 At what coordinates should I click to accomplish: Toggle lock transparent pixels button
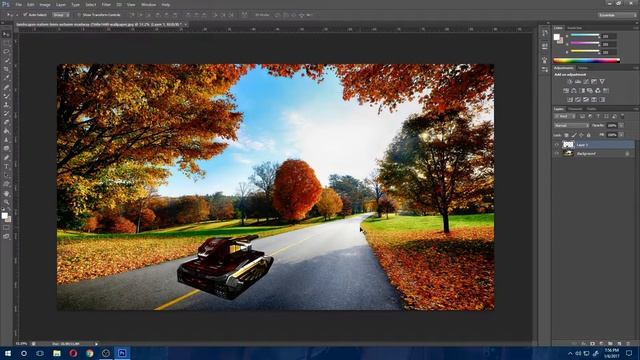(x=566, y=135)
